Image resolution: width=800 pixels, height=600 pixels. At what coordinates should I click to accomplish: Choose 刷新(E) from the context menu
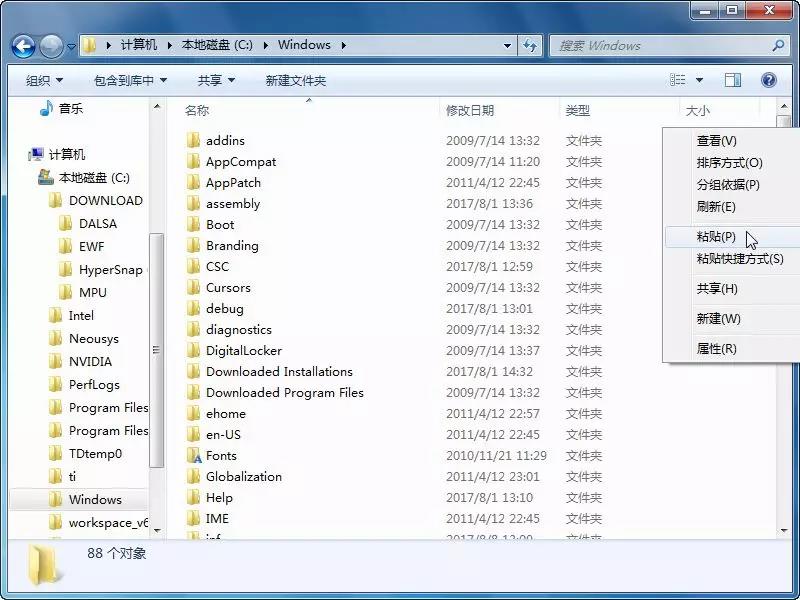[x=716, y=207]
